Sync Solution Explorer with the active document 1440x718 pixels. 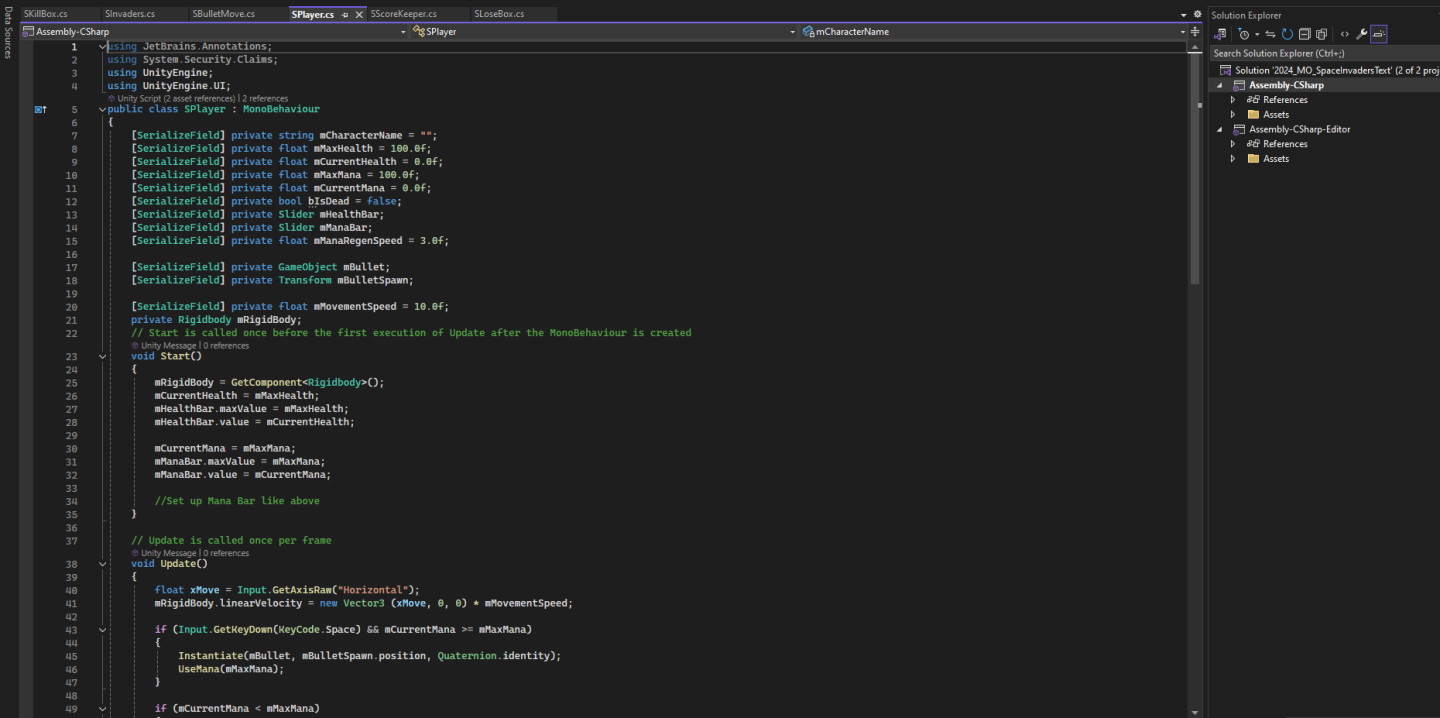(1271, 34)
